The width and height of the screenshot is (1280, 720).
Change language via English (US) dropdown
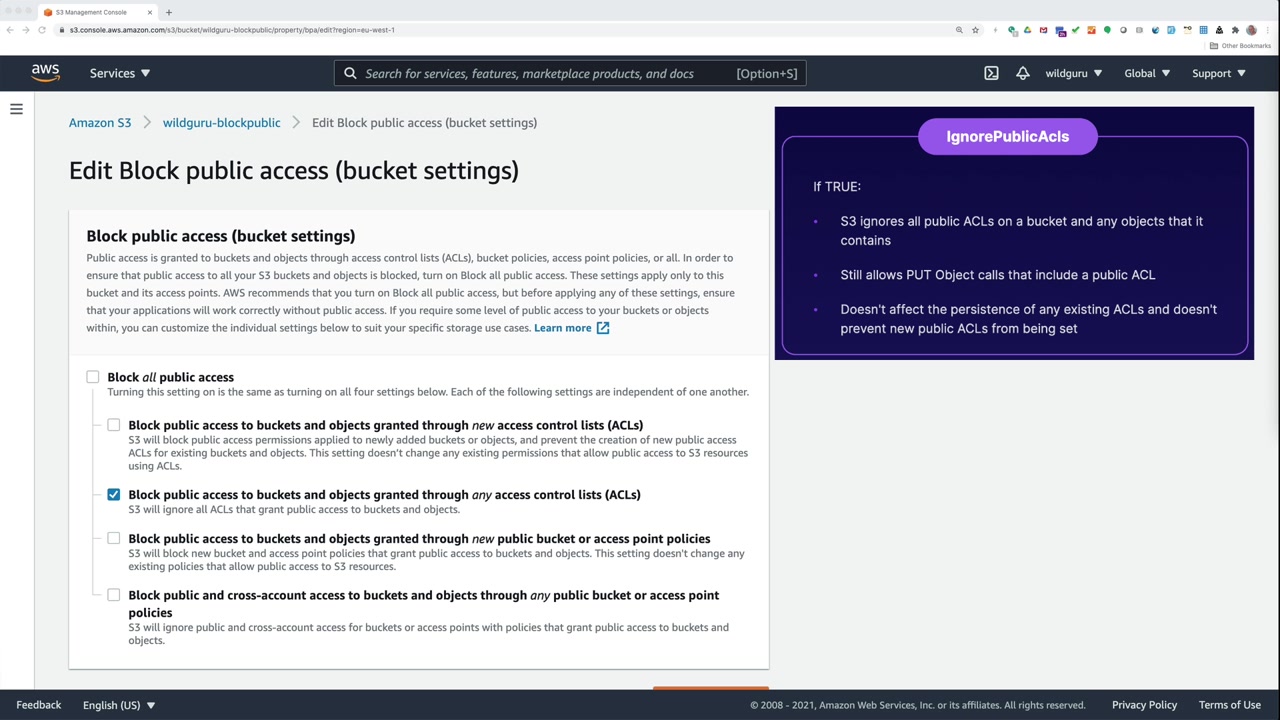pyautogui.click(x=119, y=705)
